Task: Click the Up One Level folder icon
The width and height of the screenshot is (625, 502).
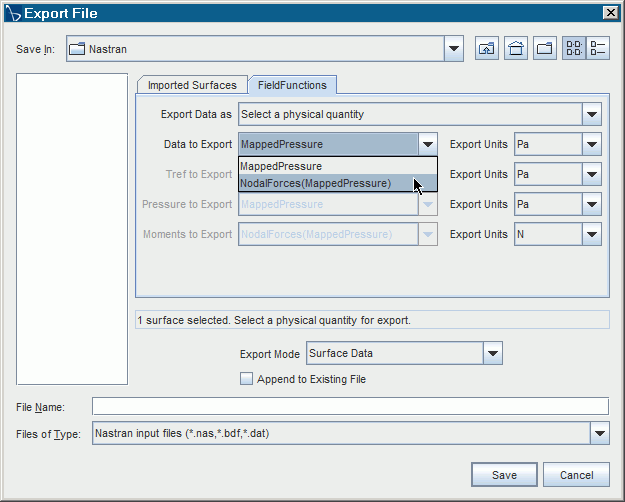Action: 487,48
